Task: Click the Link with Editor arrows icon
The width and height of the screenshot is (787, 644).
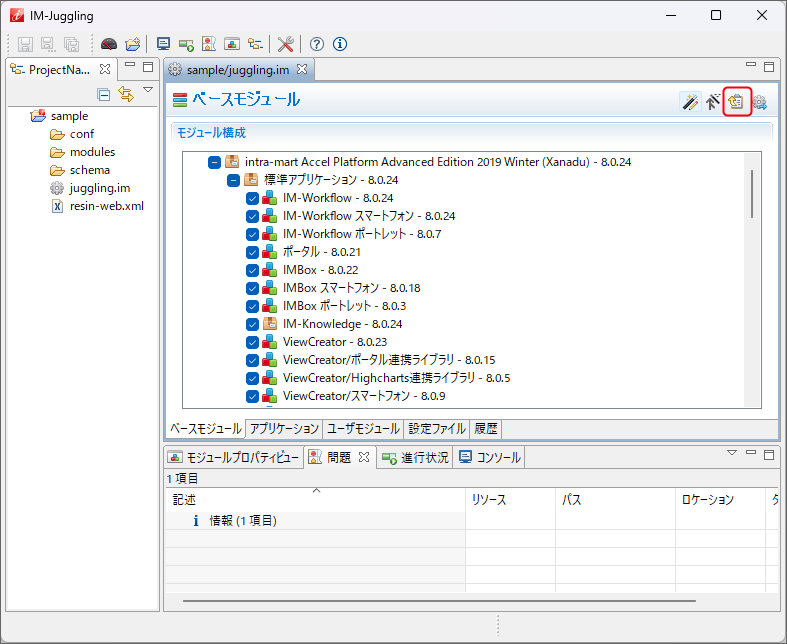Action: point(126,94)
